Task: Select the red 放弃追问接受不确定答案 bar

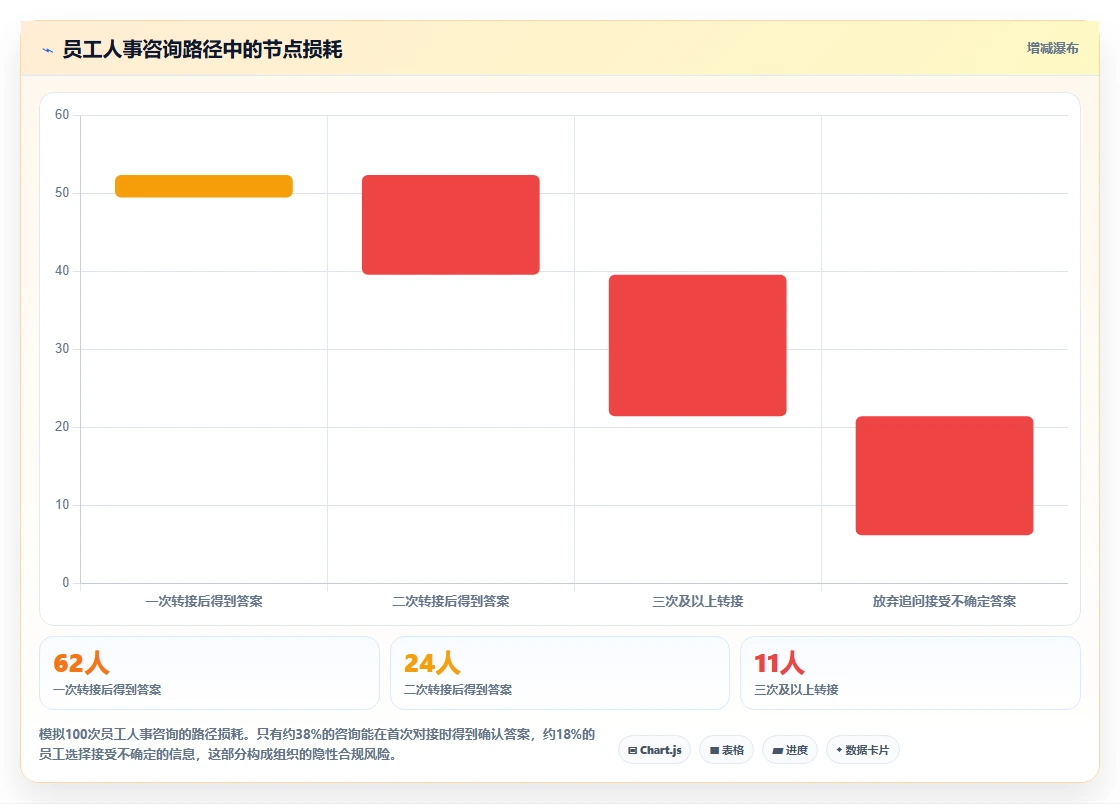Action: click(x=944, y=476)
